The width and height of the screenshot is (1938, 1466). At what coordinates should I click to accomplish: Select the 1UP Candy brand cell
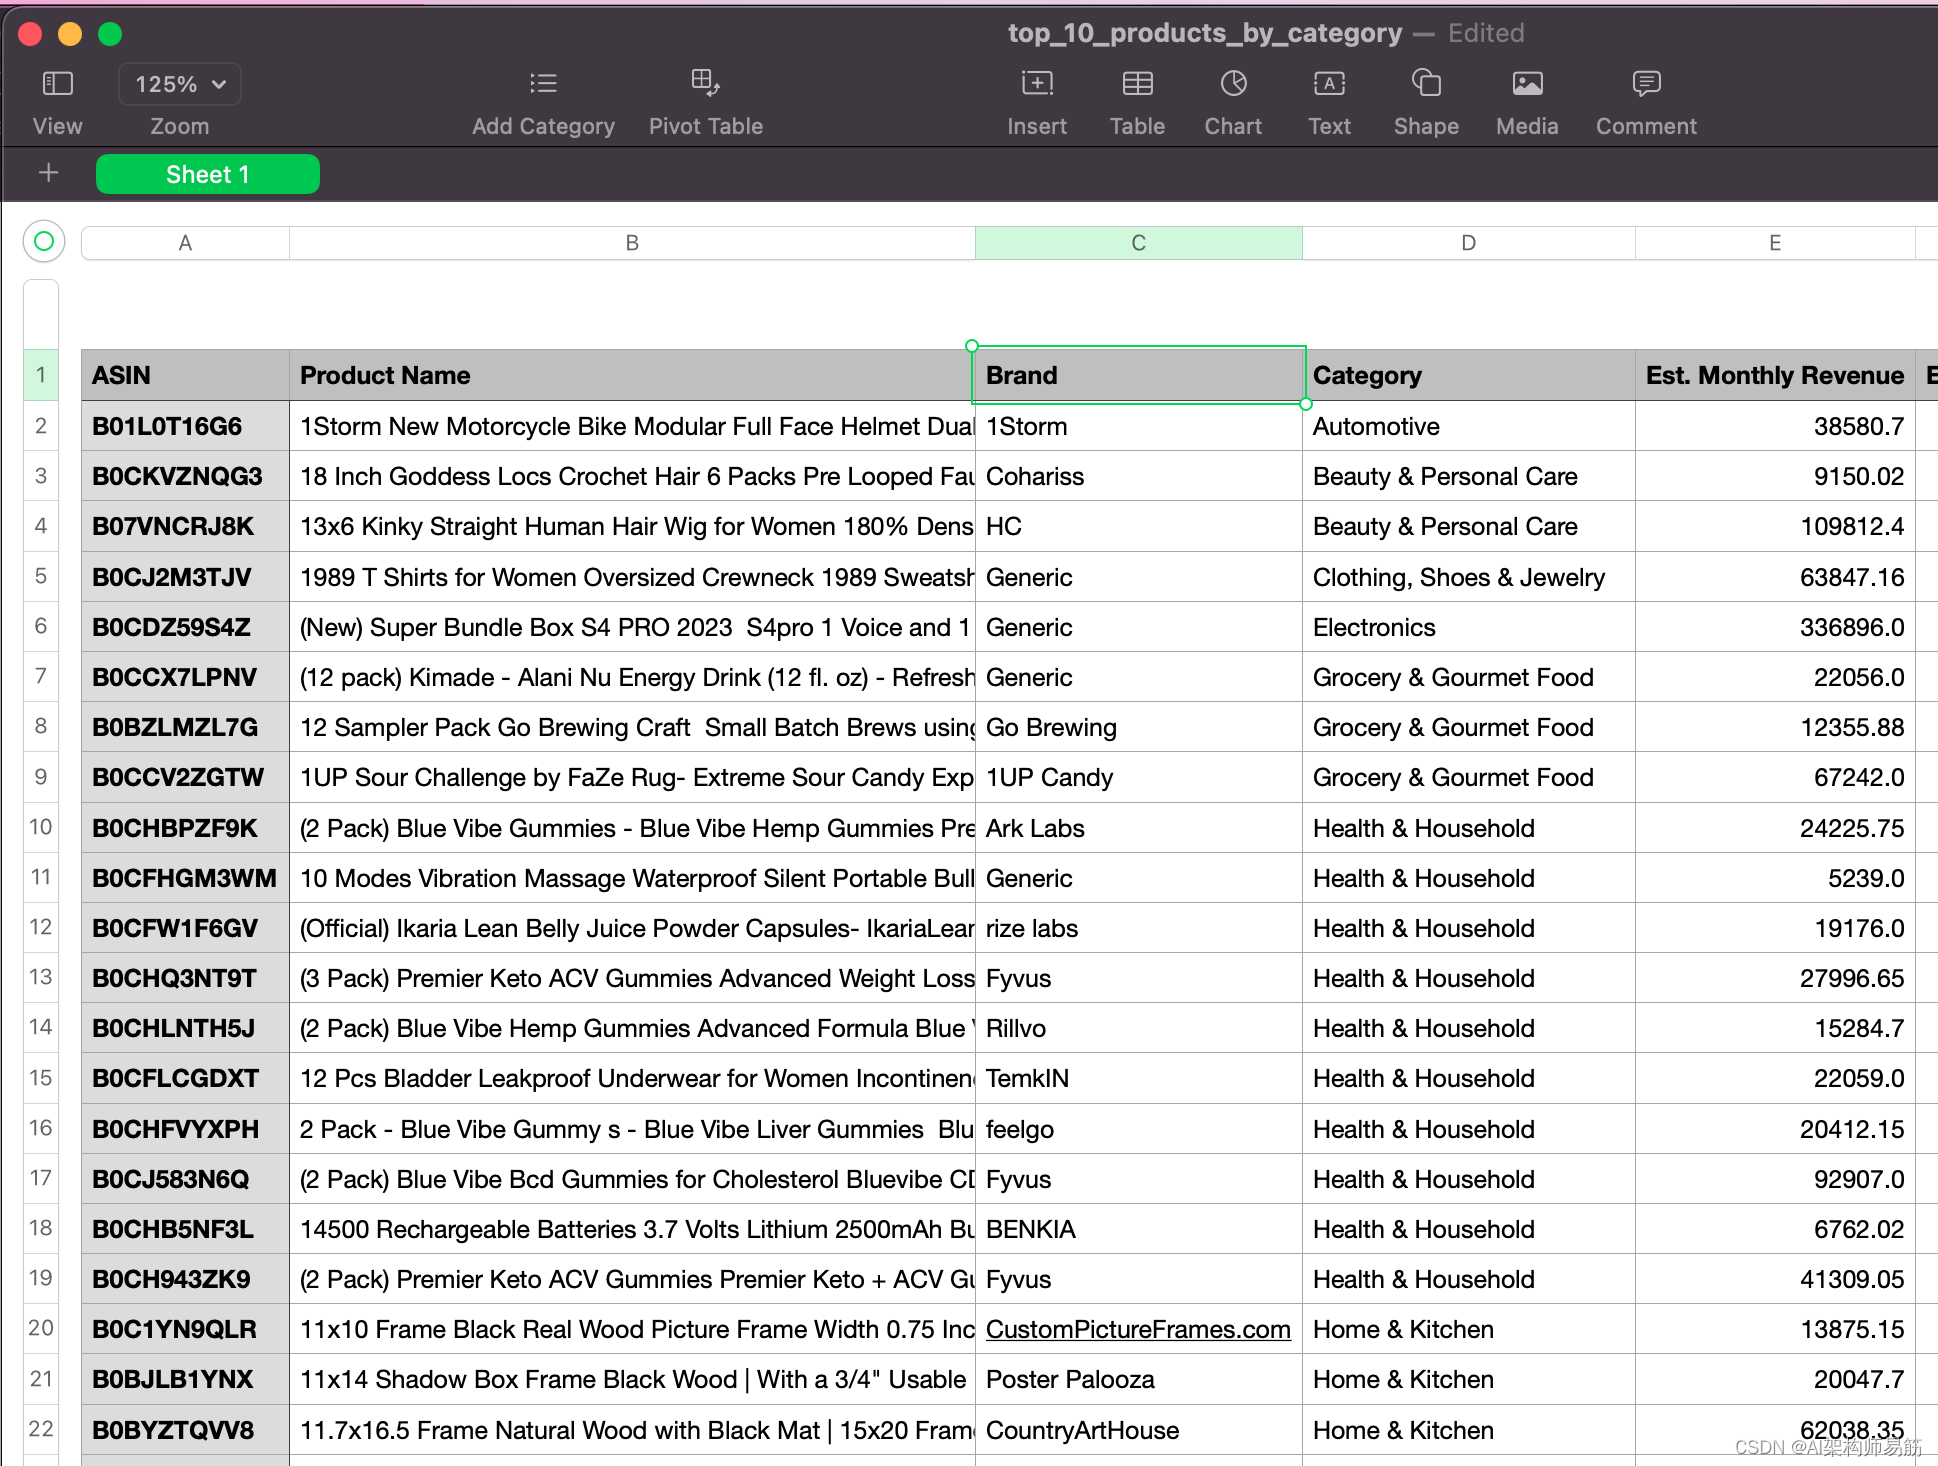pyautogui.click(x=1138, y=777)
